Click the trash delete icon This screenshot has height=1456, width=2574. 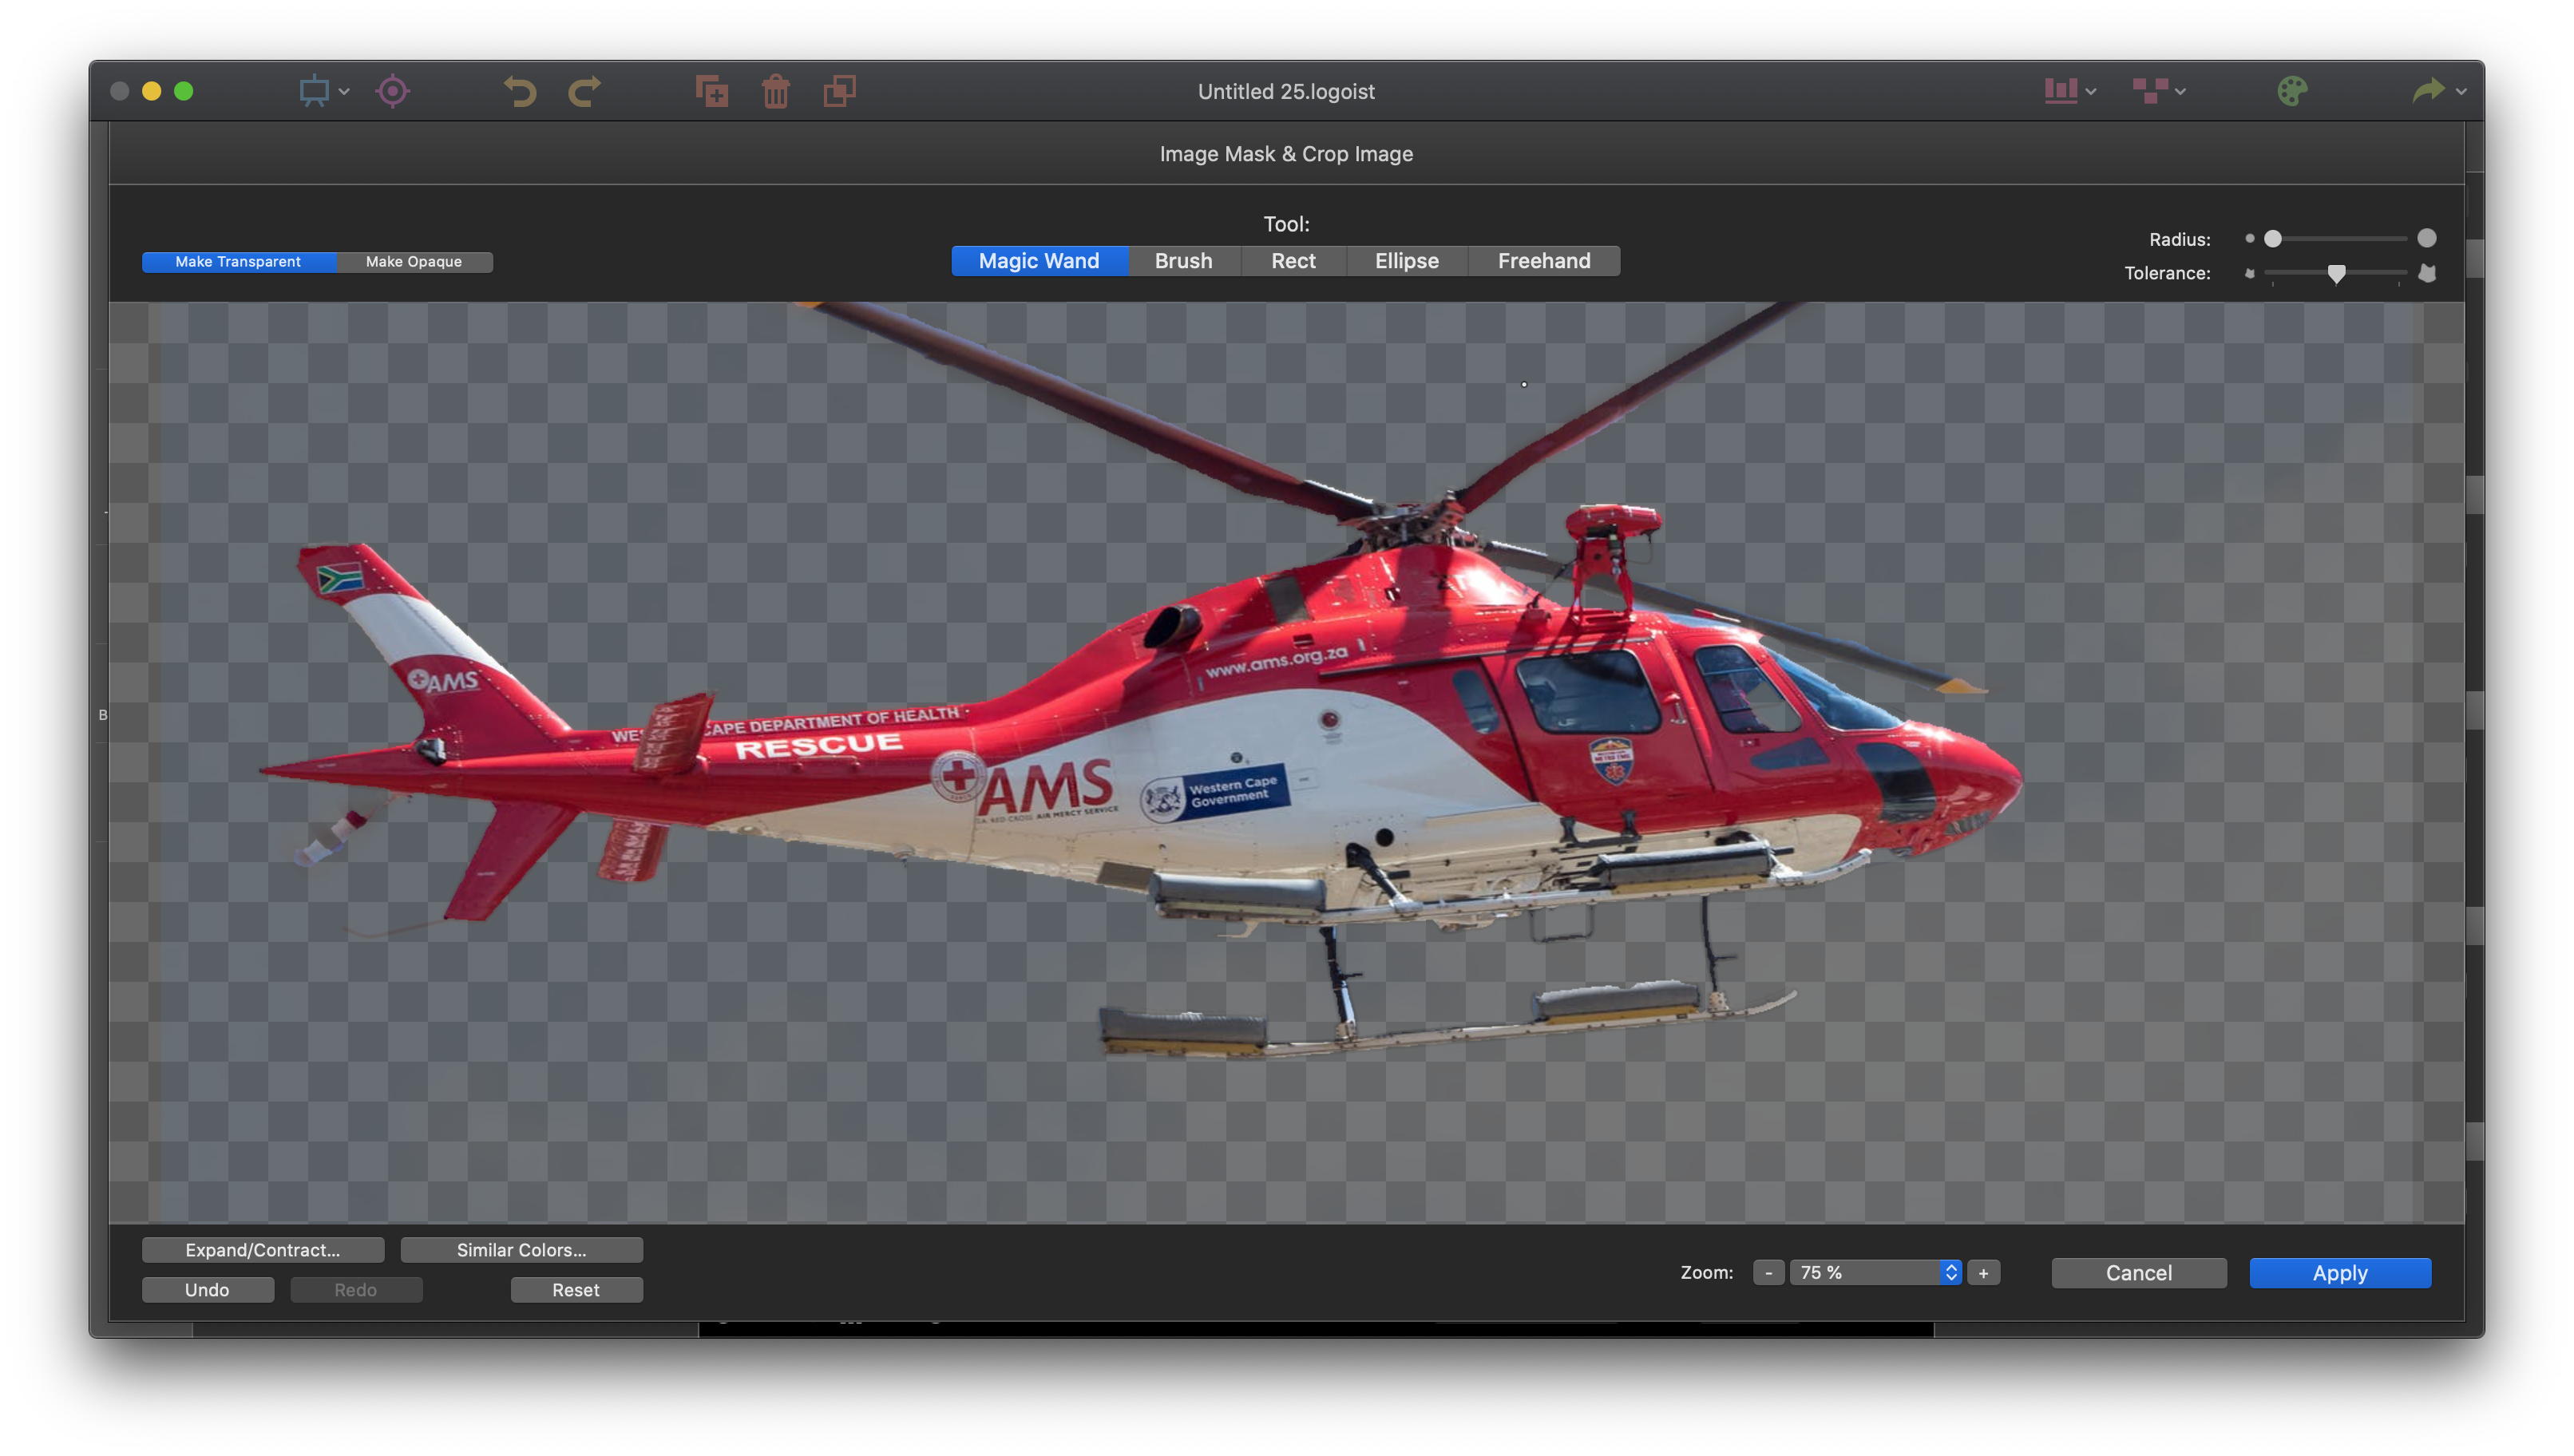coord(776,91)
